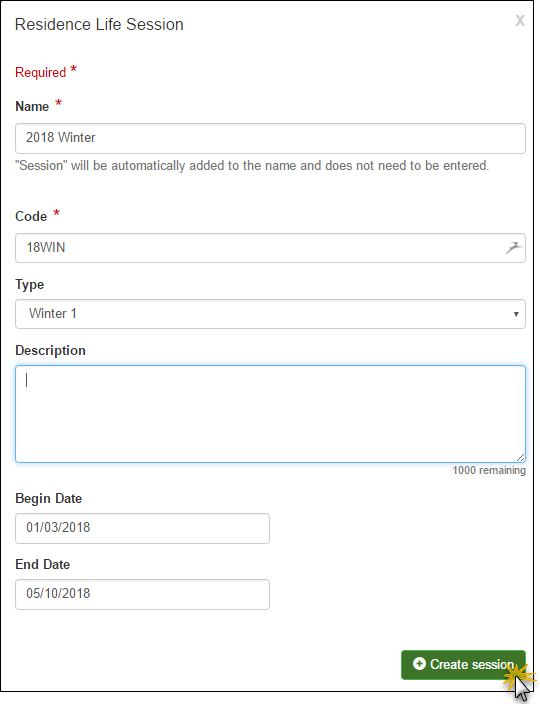
Task: Click the Residence Life Session dialog title
Action: (99, 24)
